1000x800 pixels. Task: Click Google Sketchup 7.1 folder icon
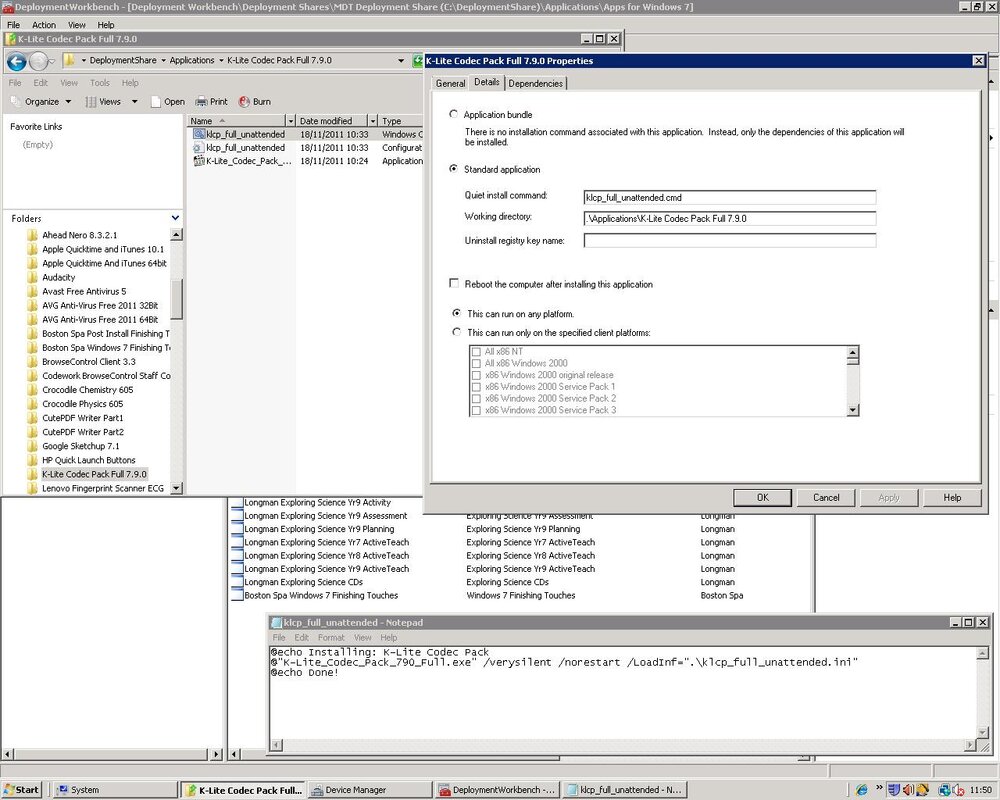click(33, 446)
